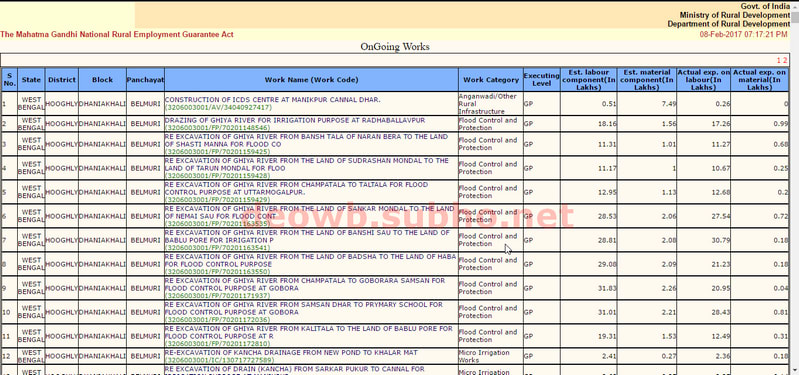Click the 'District' column header
Viewport: 799px width, 375px height.
click(x=62, y=79)
